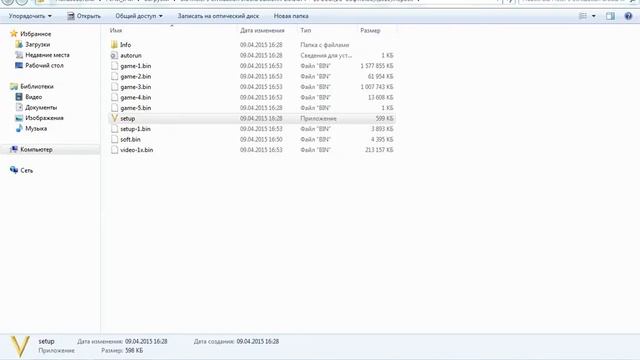Create a Новая папка
Viewport: 640px width, 360px height.
[291, 16]
